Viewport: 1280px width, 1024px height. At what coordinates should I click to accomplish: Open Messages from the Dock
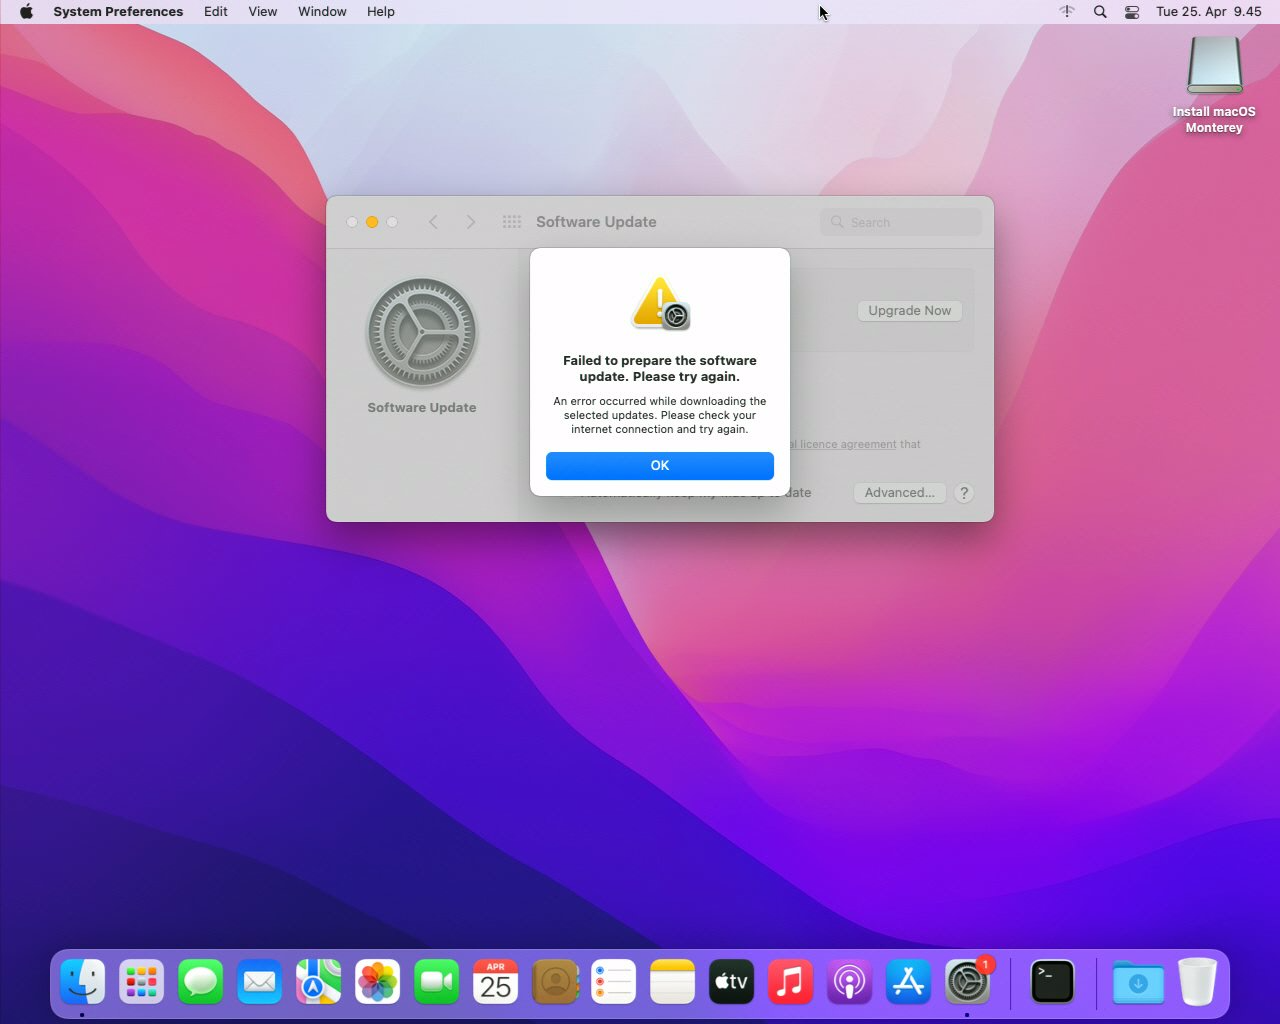coord(200,982)
